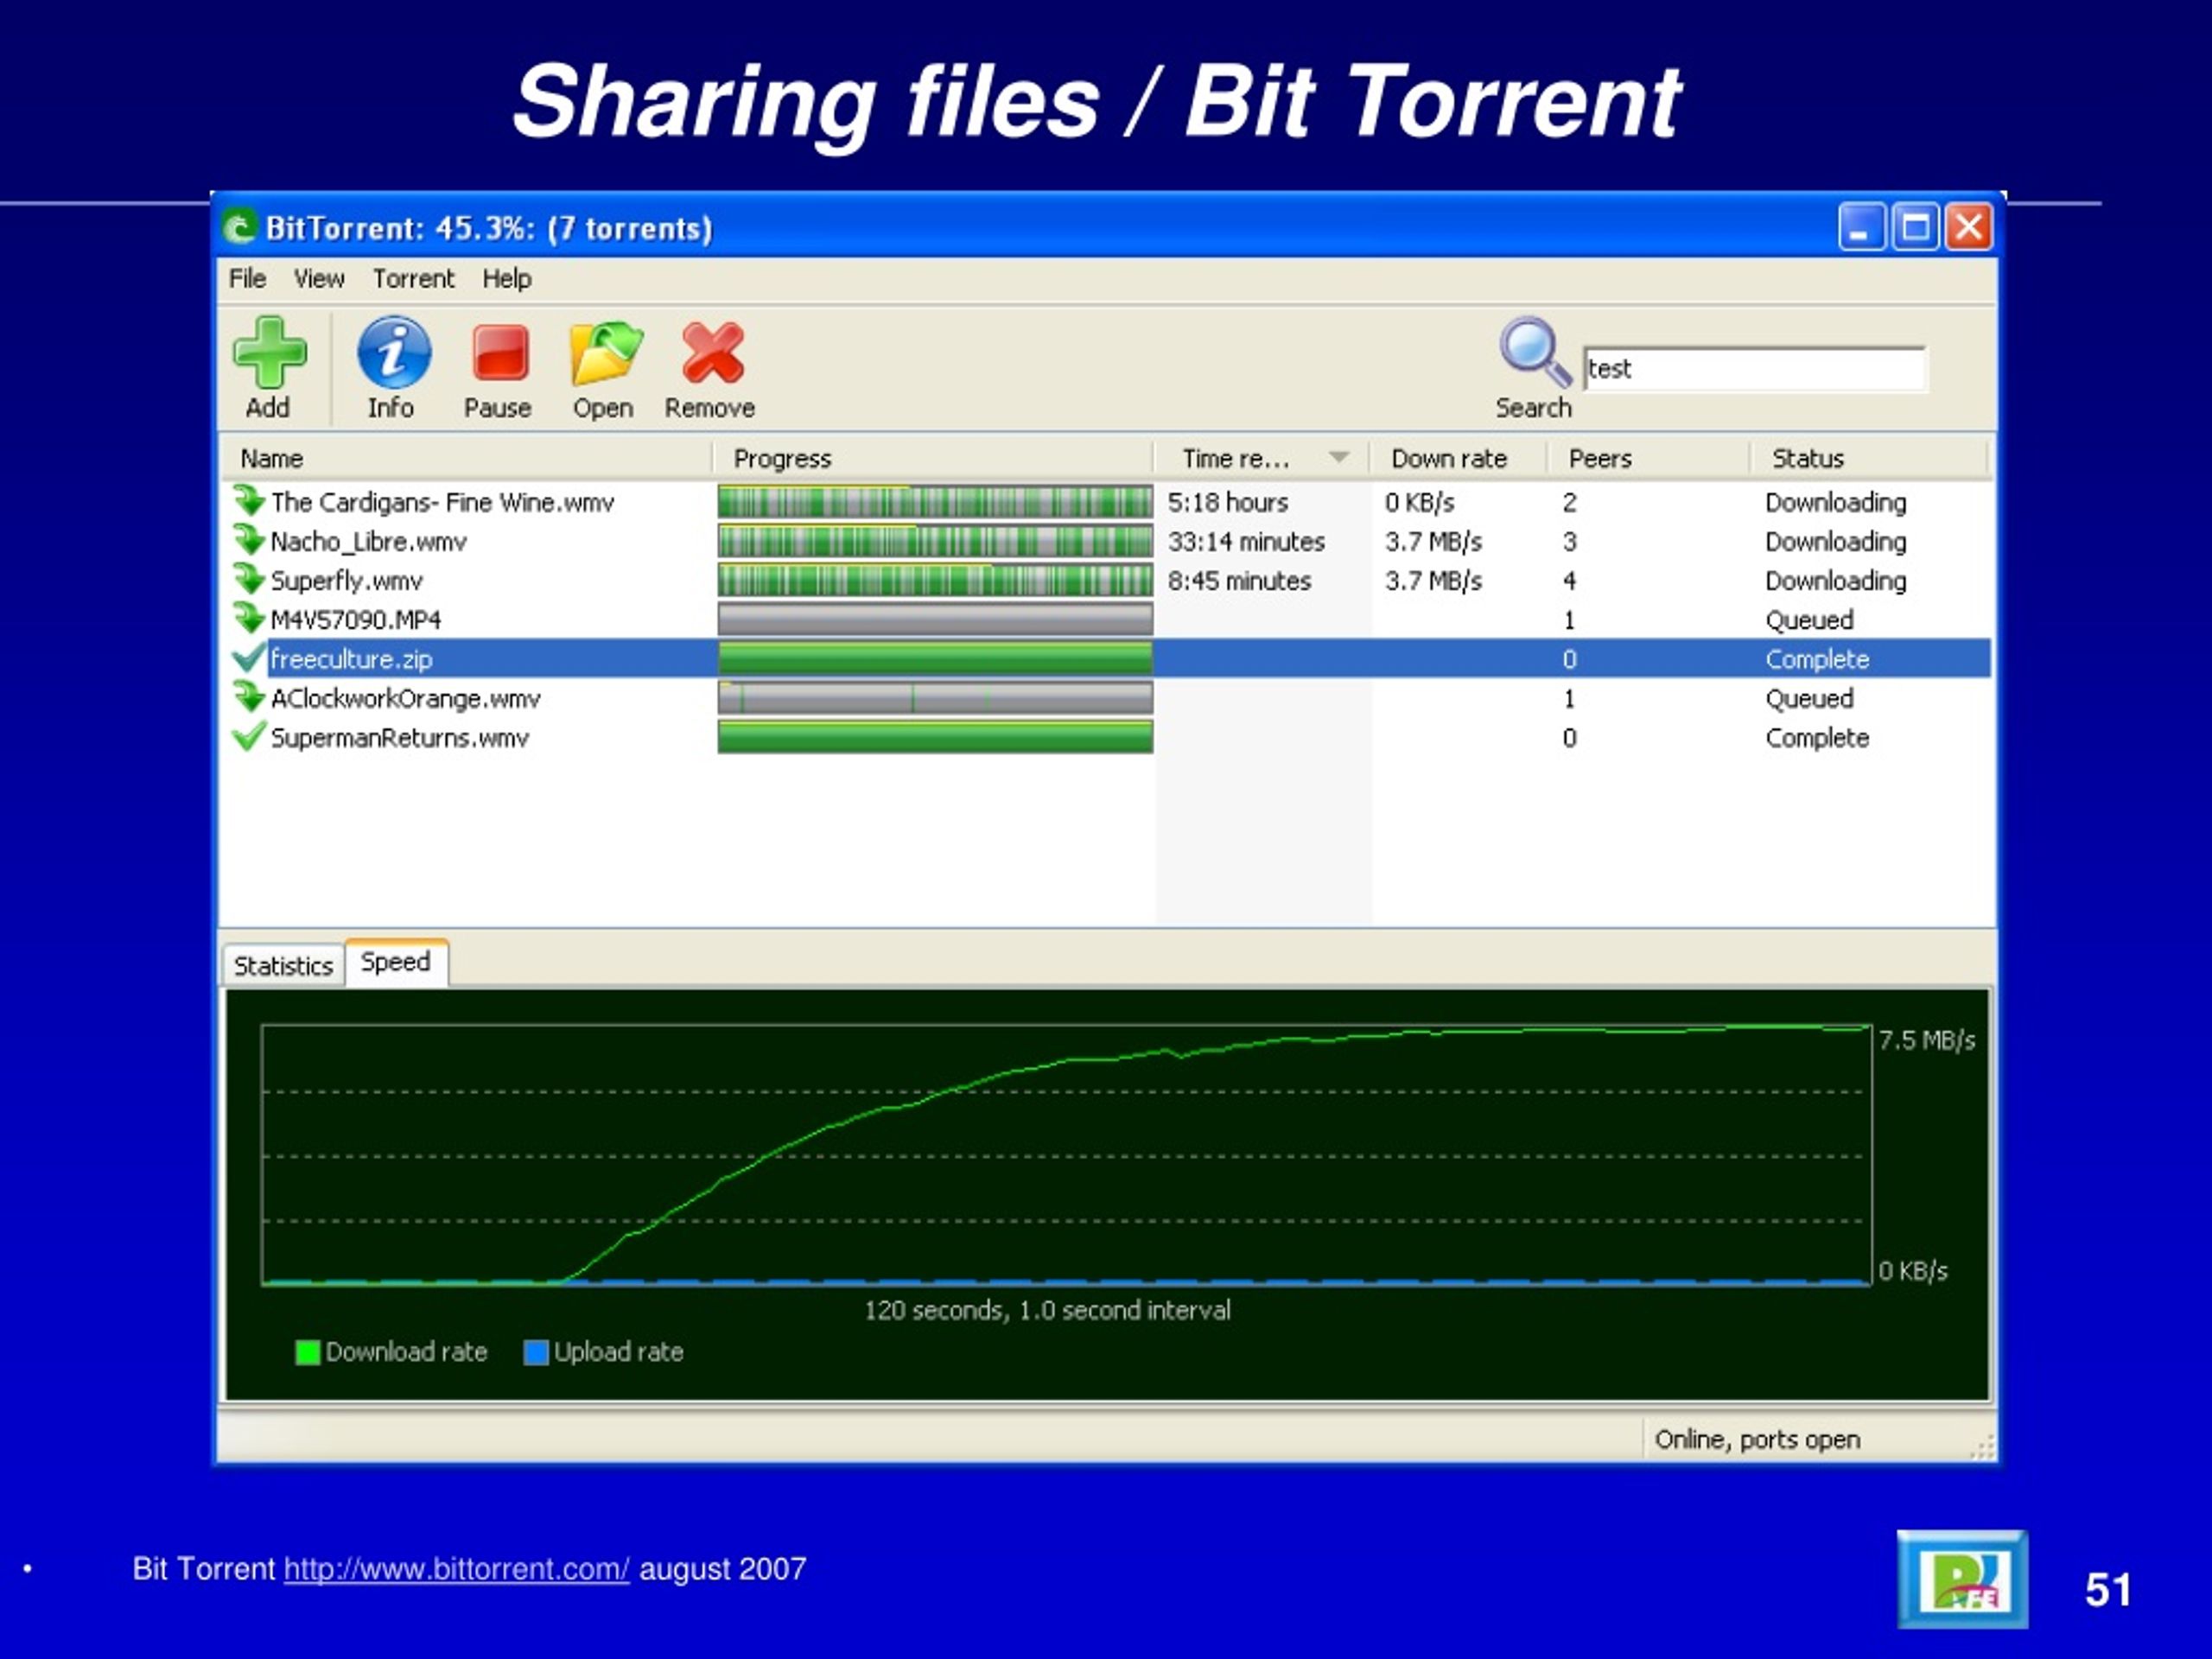Image resolution: width=2212 pixels, height=1659 pixels.
Task: Click the green Download rate legend swatch
Action: tap(308, 1352)
